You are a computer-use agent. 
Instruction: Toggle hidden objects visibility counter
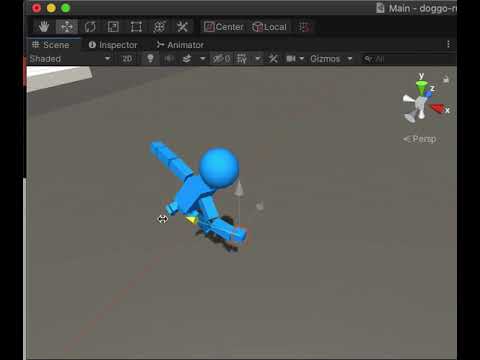point(221,59)
